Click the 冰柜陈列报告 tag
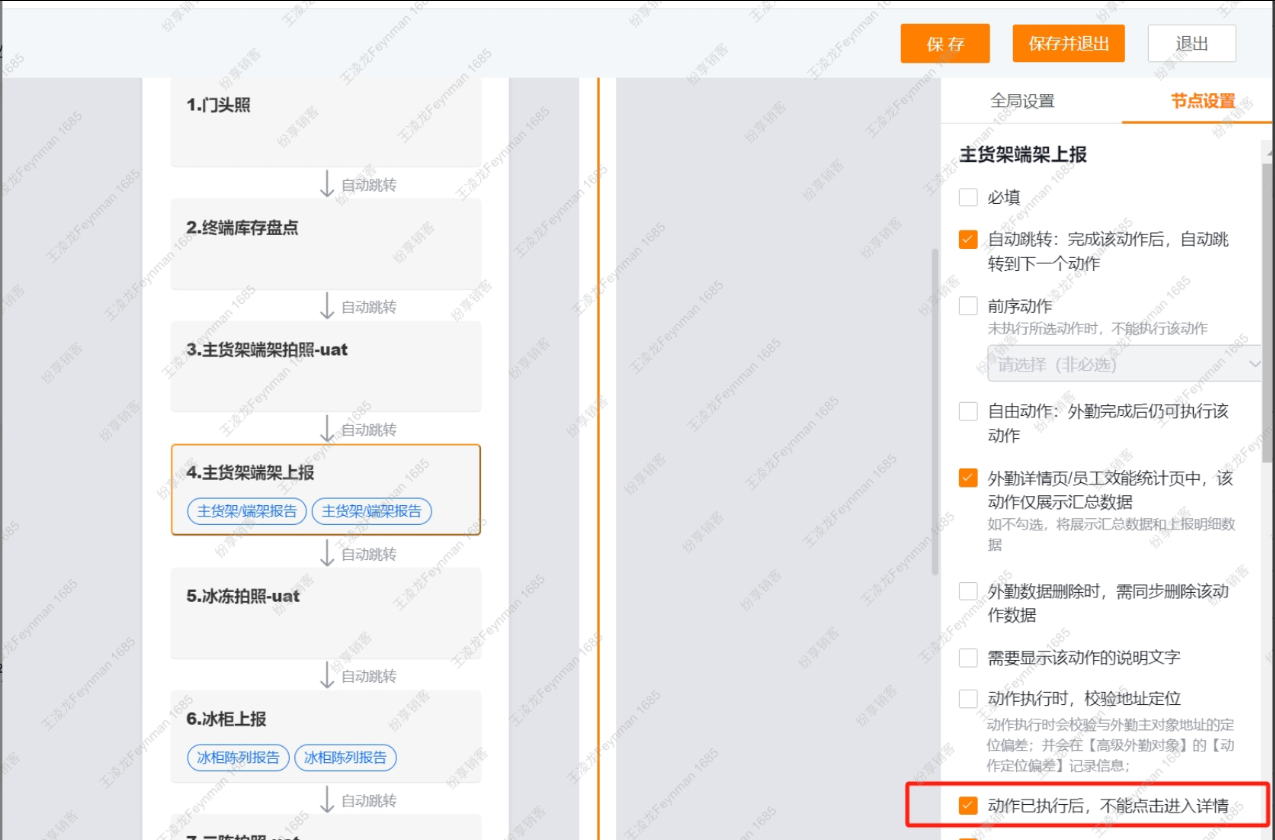 (238, 758)
